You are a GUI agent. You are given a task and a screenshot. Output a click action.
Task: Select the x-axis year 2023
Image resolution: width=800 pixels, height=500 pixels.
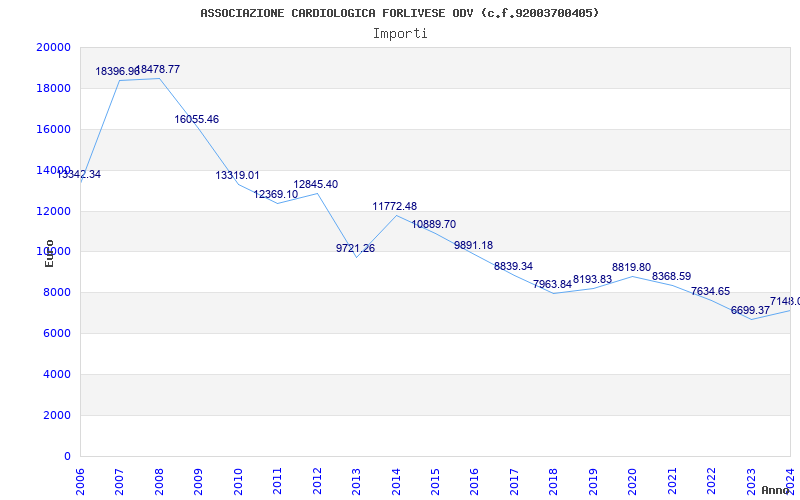click(751, 481)
